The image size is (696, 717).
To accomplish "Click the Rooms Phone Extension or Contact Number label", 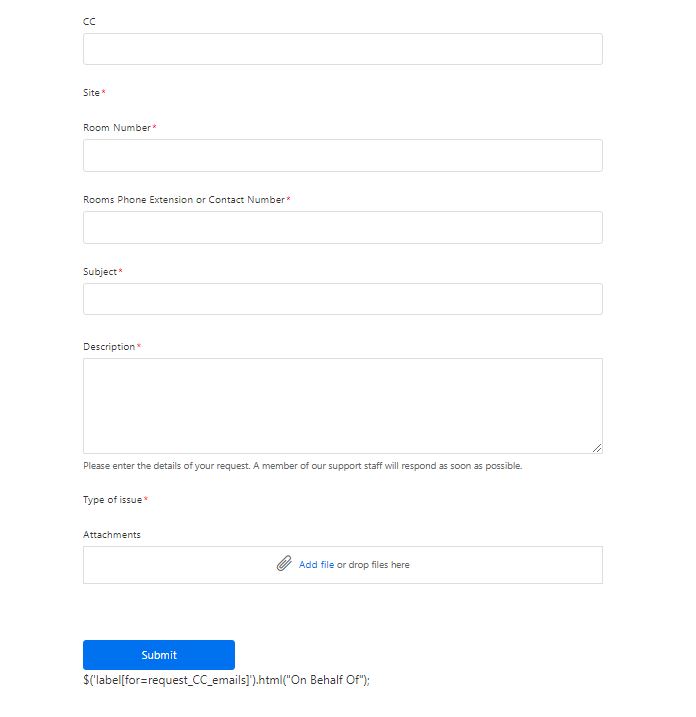I will click(184, 200).
